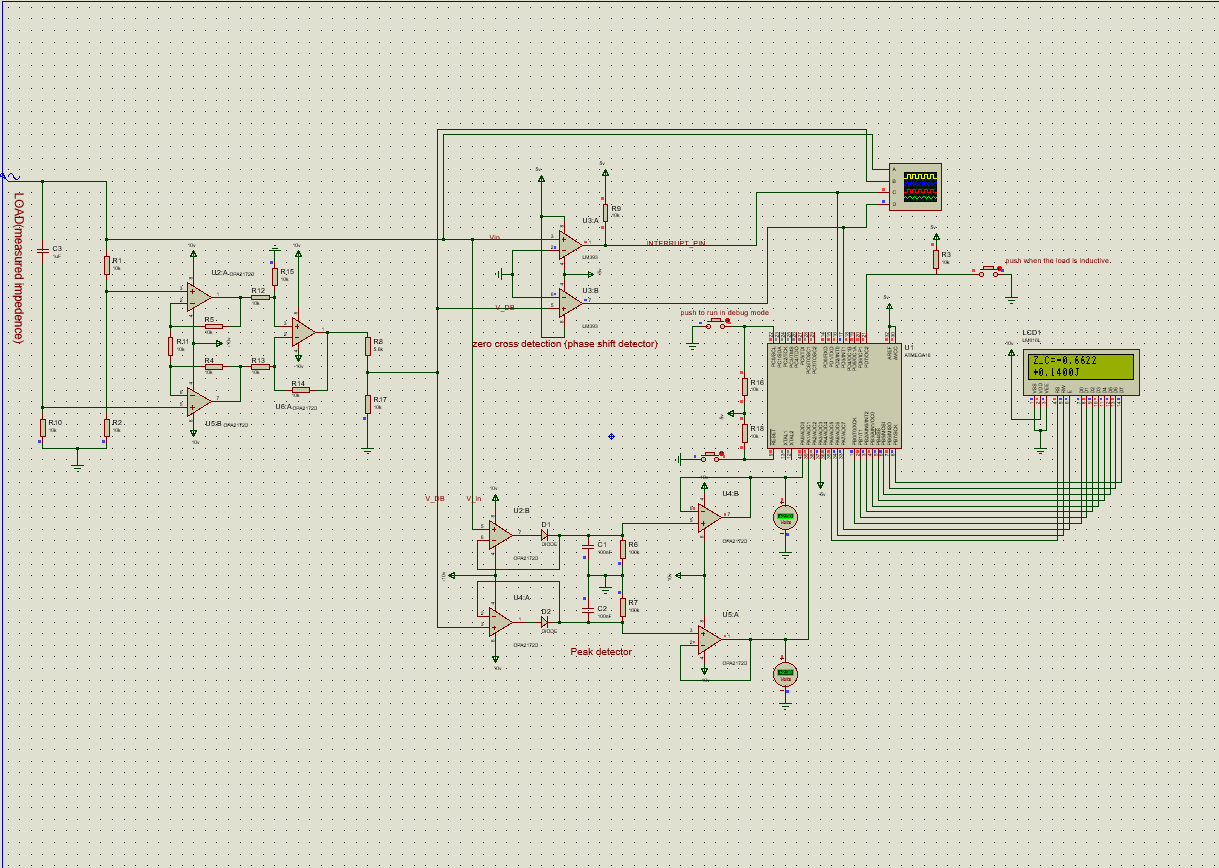Select buffer op-amp U4:B
The width and height of the screenshot is (1219, 868).
point(709,517)
